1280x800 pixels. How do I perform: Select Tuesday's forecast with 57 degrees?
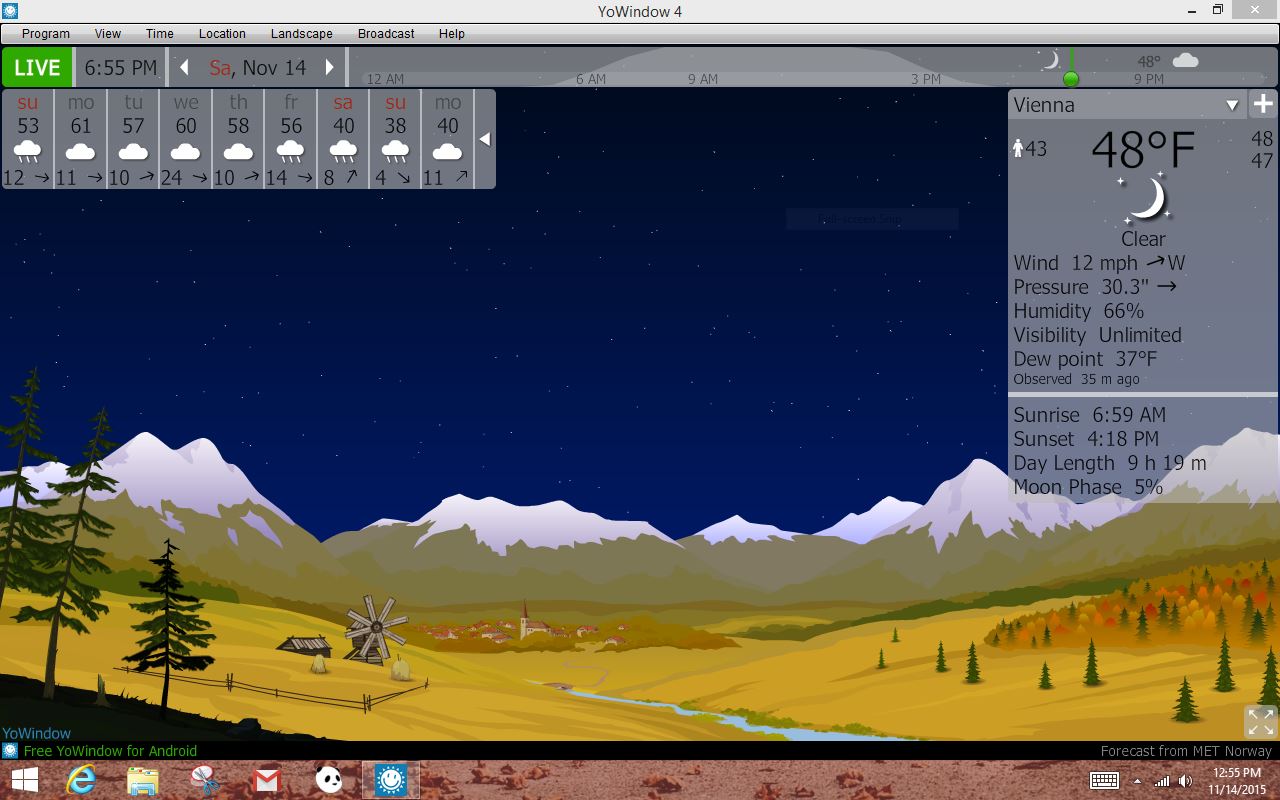133,138
